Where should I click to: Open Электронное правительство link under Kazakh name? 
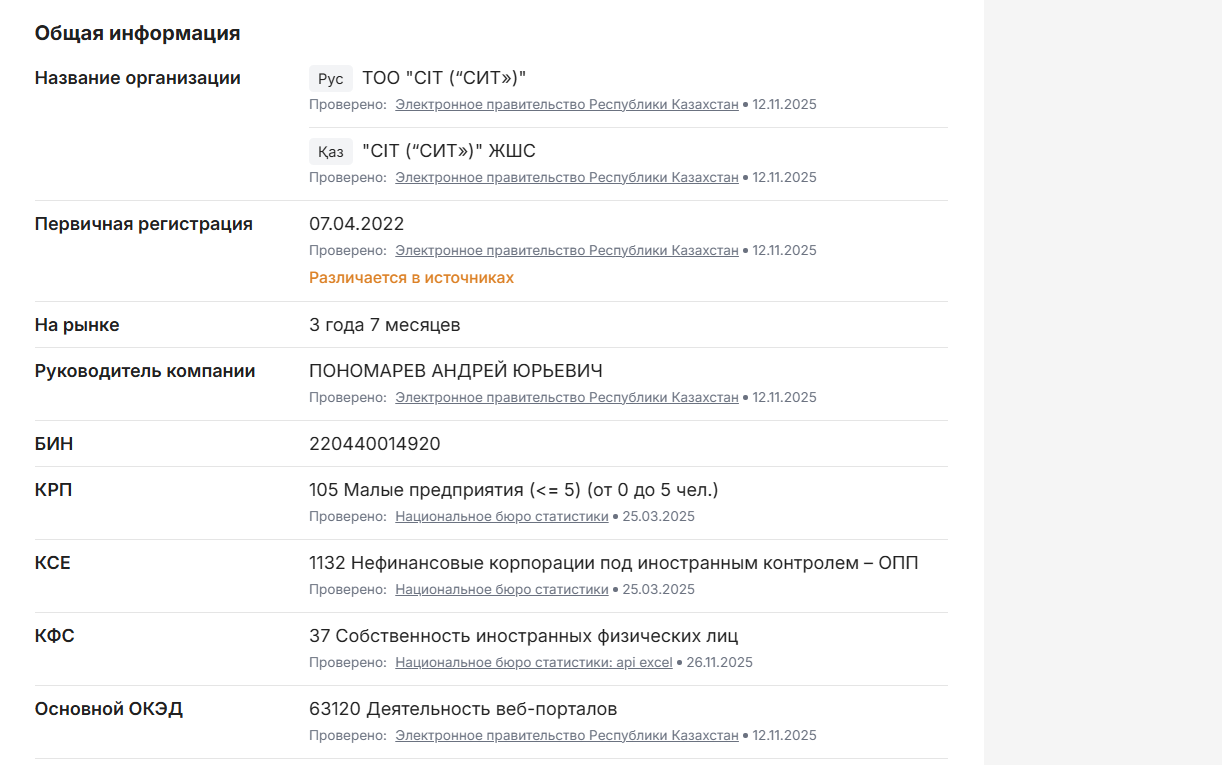pyautogui.click(x=566, y=177)
